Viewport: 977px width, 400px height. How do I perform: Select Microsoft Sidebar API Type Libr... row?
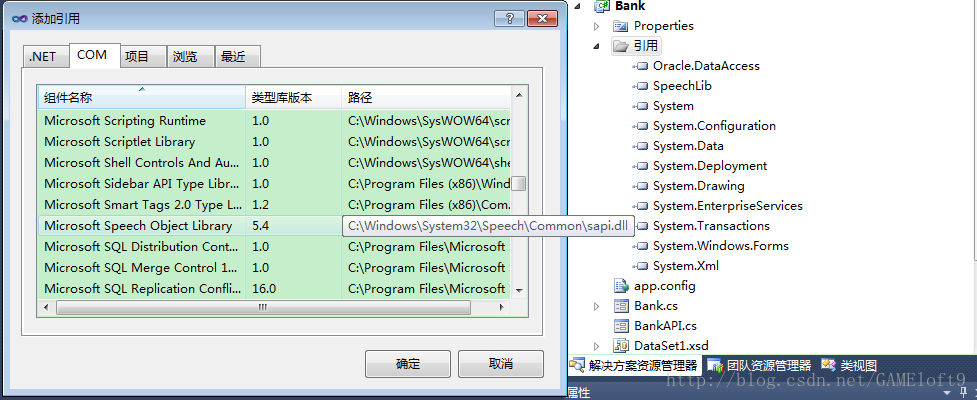coord(274,184)
